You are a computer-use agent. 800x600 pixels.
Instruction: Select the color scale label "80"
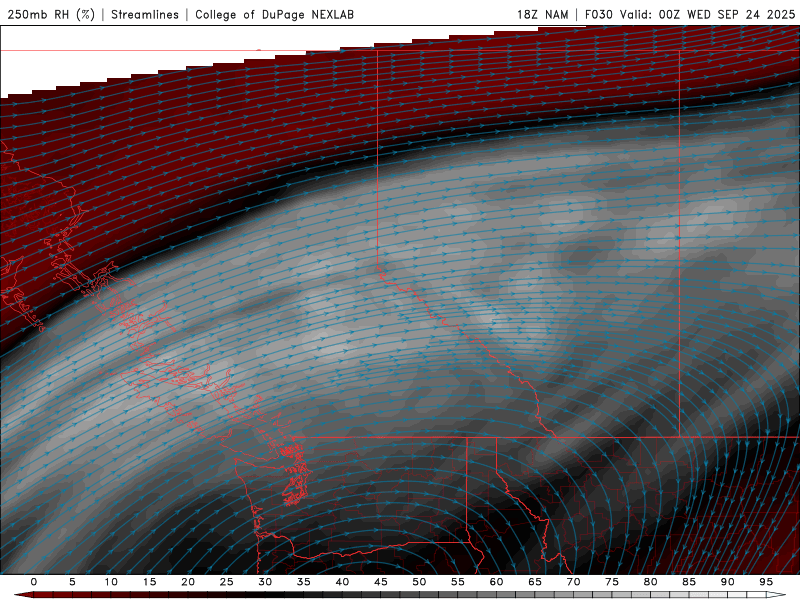point(651,582)
